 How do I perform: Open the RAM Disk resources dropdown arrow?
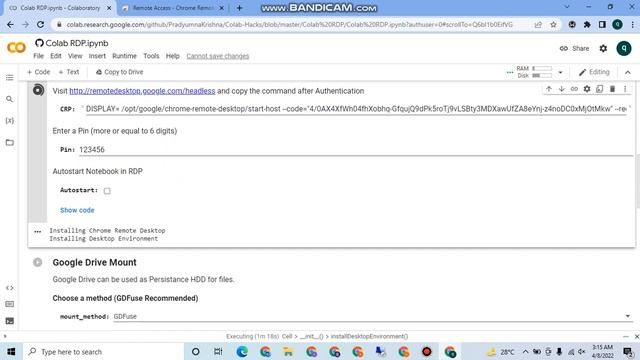pyautogui.click(x=560, y=72)
